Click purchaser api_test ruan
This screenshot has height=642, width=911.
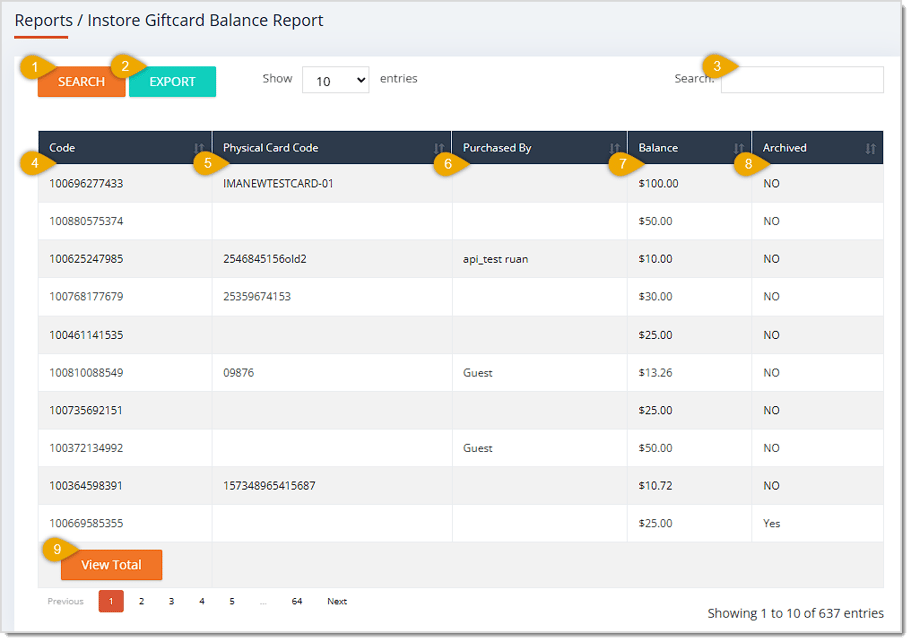pos(496,259)
